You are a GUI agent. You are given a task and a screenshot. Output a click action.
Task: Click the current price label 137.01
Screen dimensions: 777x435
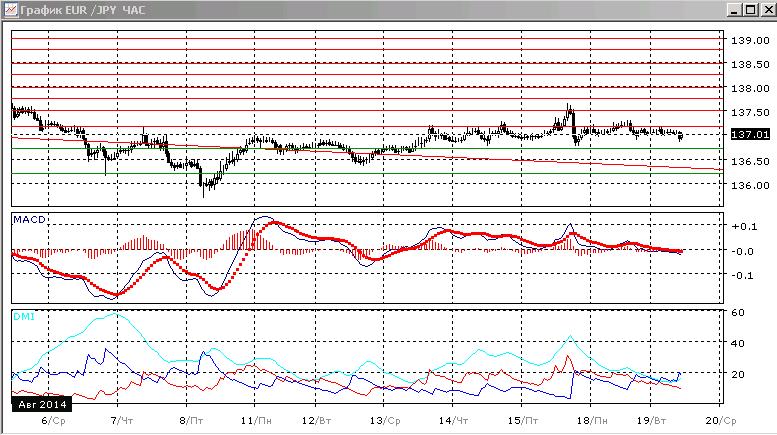coord(750,134)
